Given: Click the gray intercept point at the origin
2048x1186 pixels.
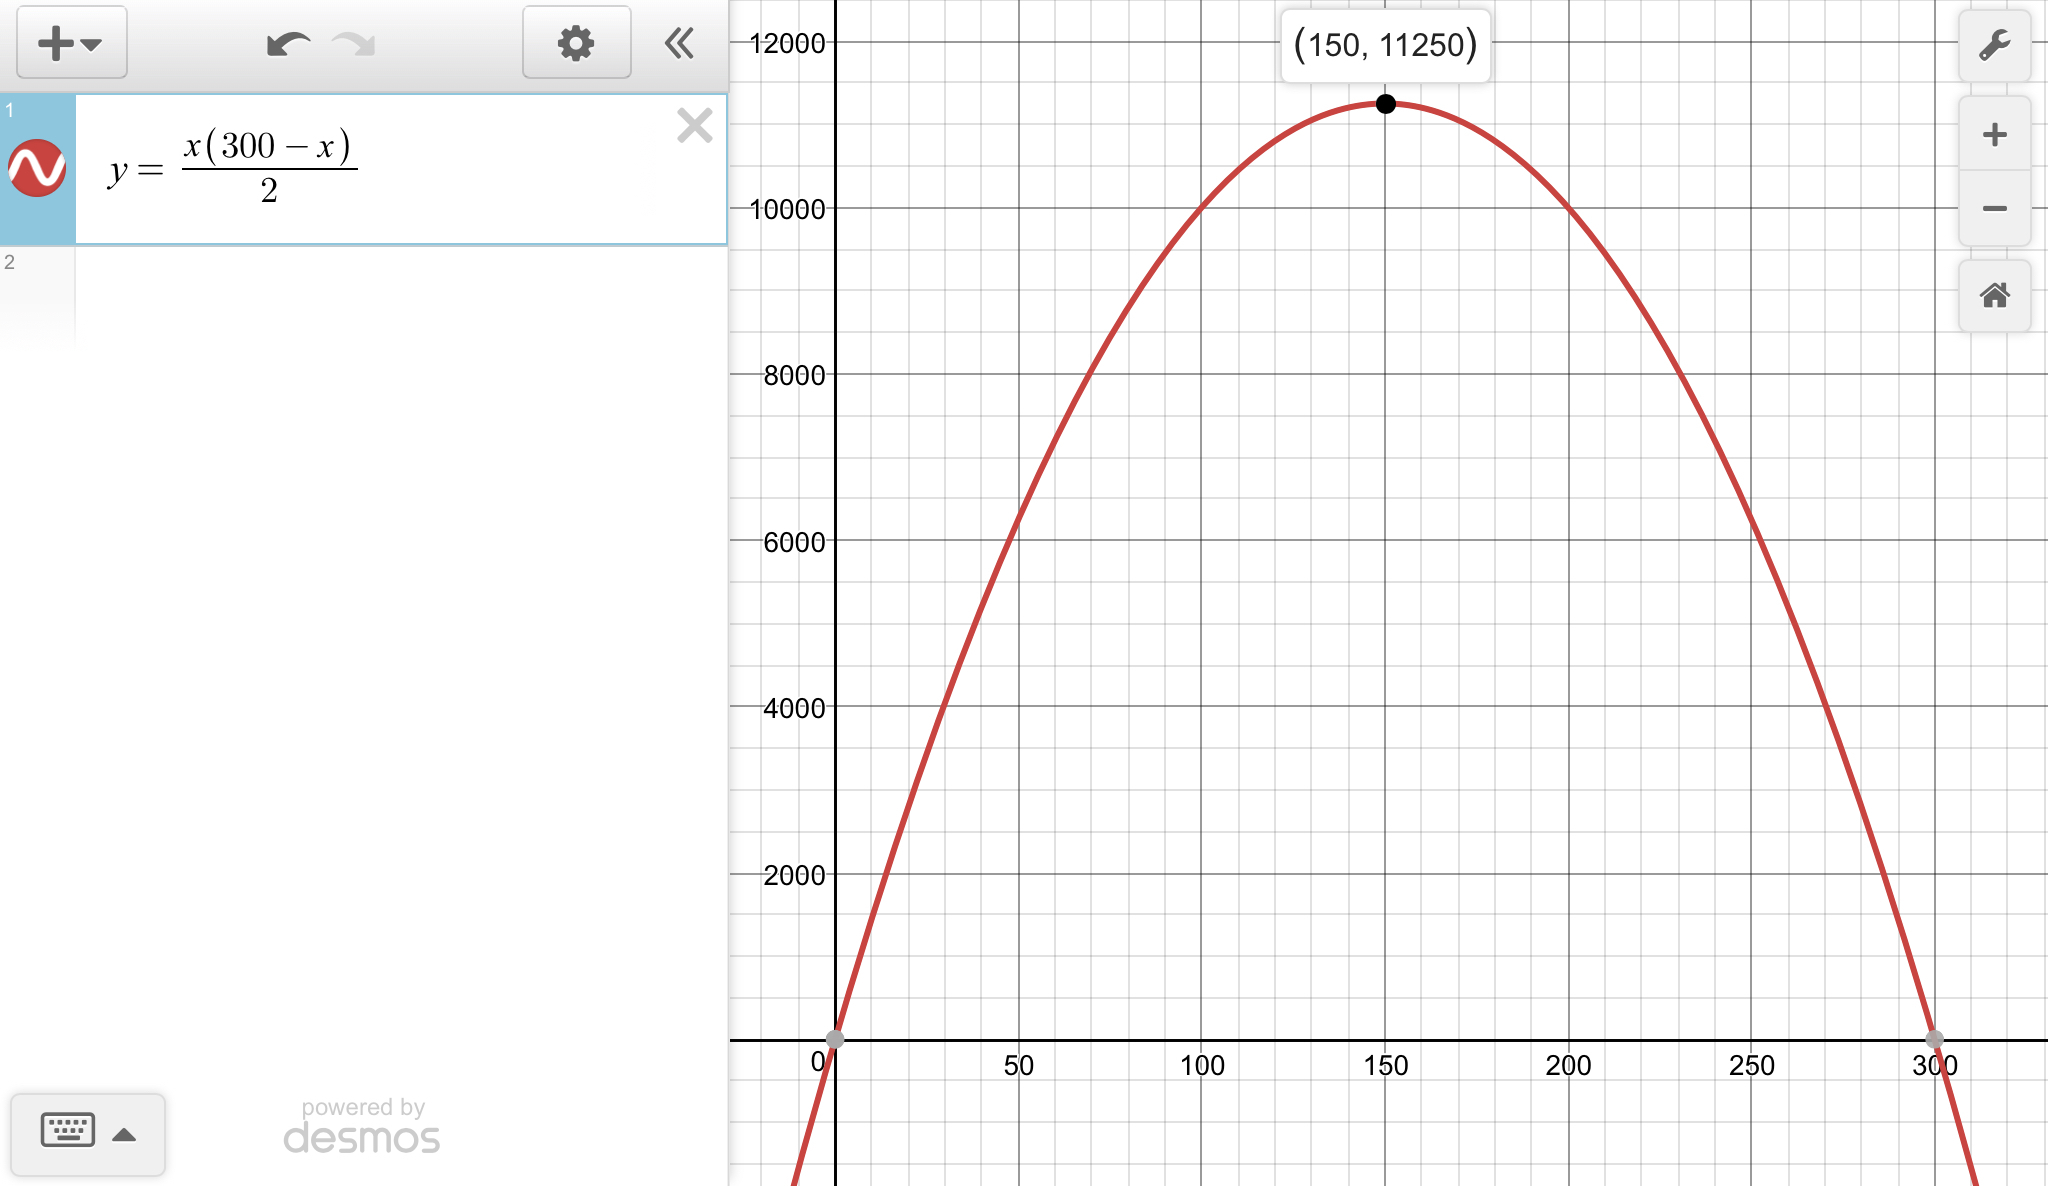Looking at the screenshot, I should [835, 1039].
